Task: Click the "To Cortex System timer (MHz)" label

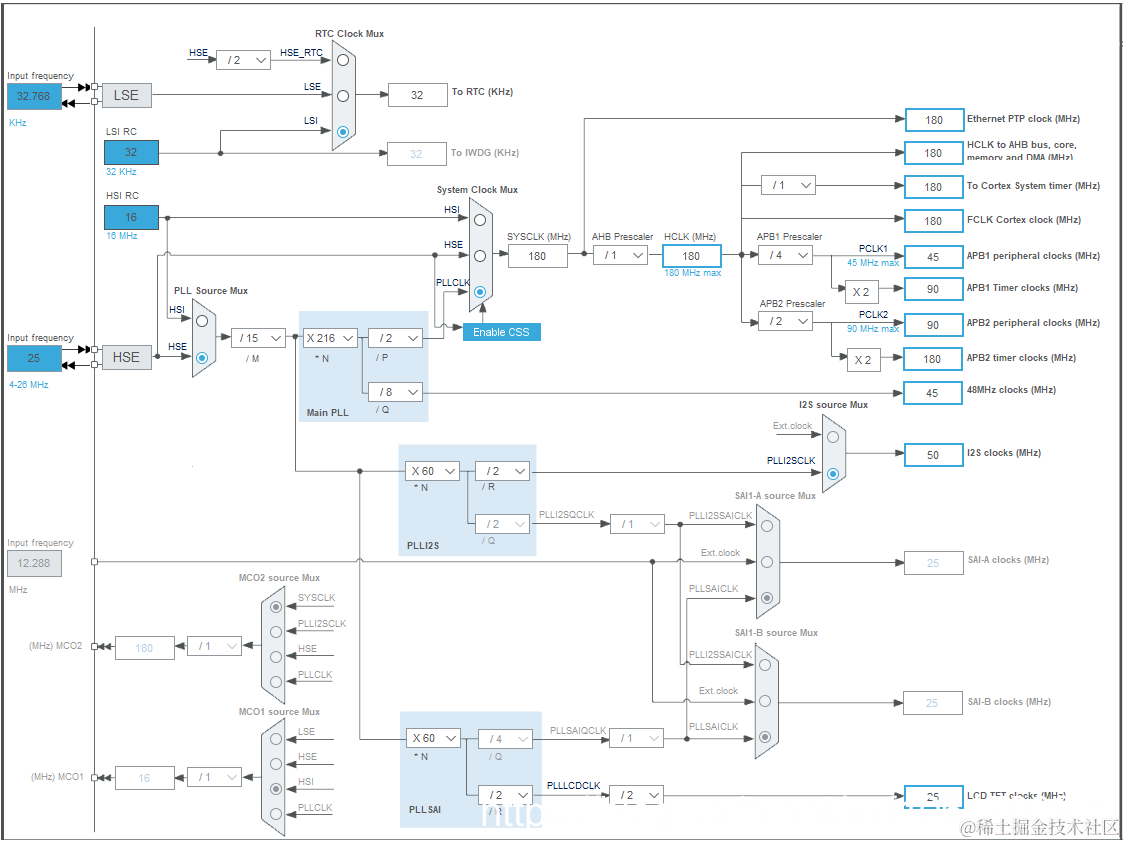Action: (x=1033, y=185)
